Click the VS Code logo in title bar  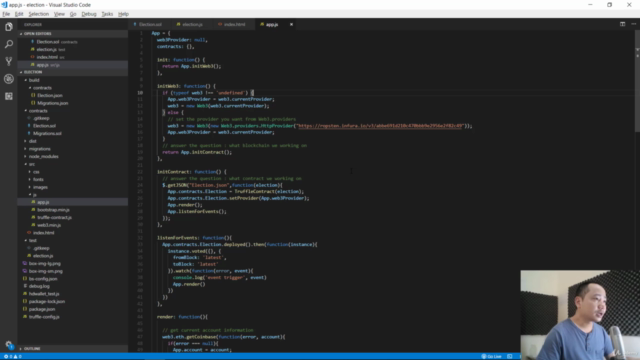point(4,5)
